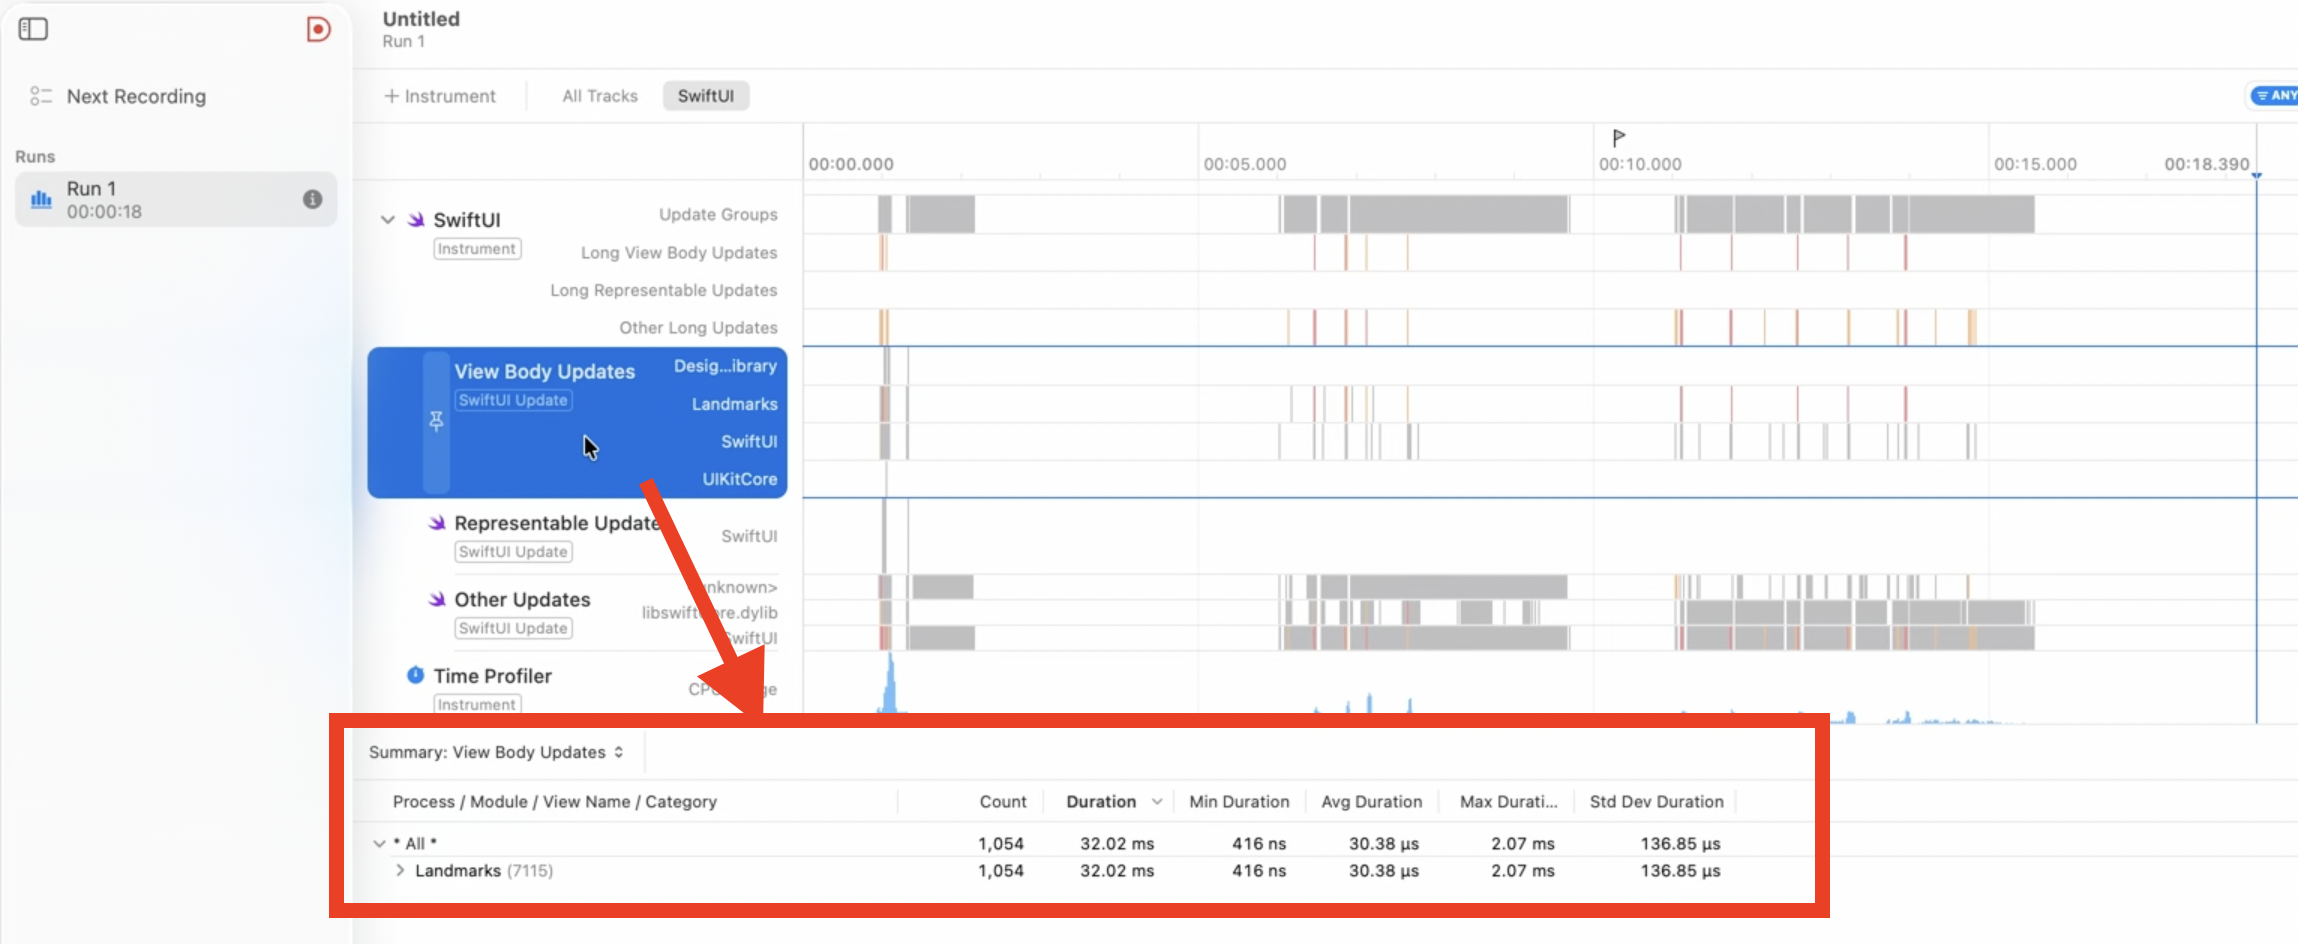Click the Other Updates swift icon

point(437,600)
